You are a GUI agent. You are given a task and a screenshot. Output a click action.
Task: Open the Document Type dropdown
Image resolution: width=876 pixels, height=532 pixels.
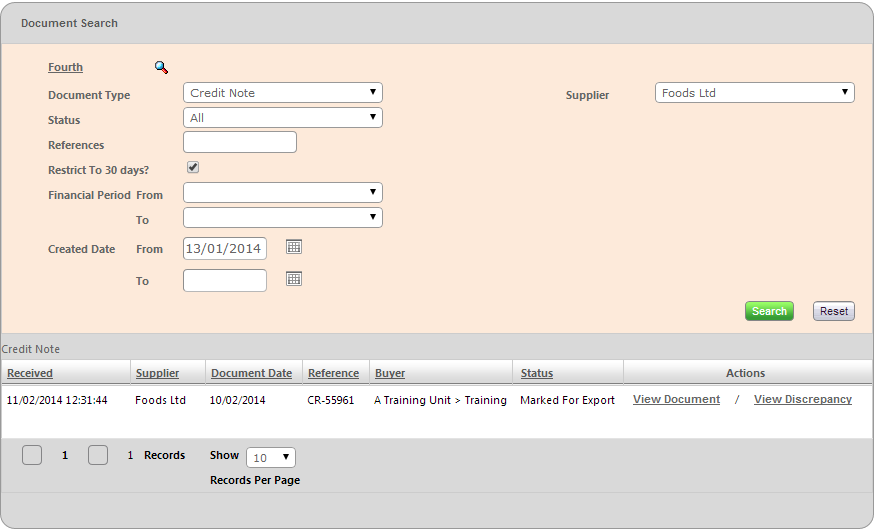pos(282,93)
